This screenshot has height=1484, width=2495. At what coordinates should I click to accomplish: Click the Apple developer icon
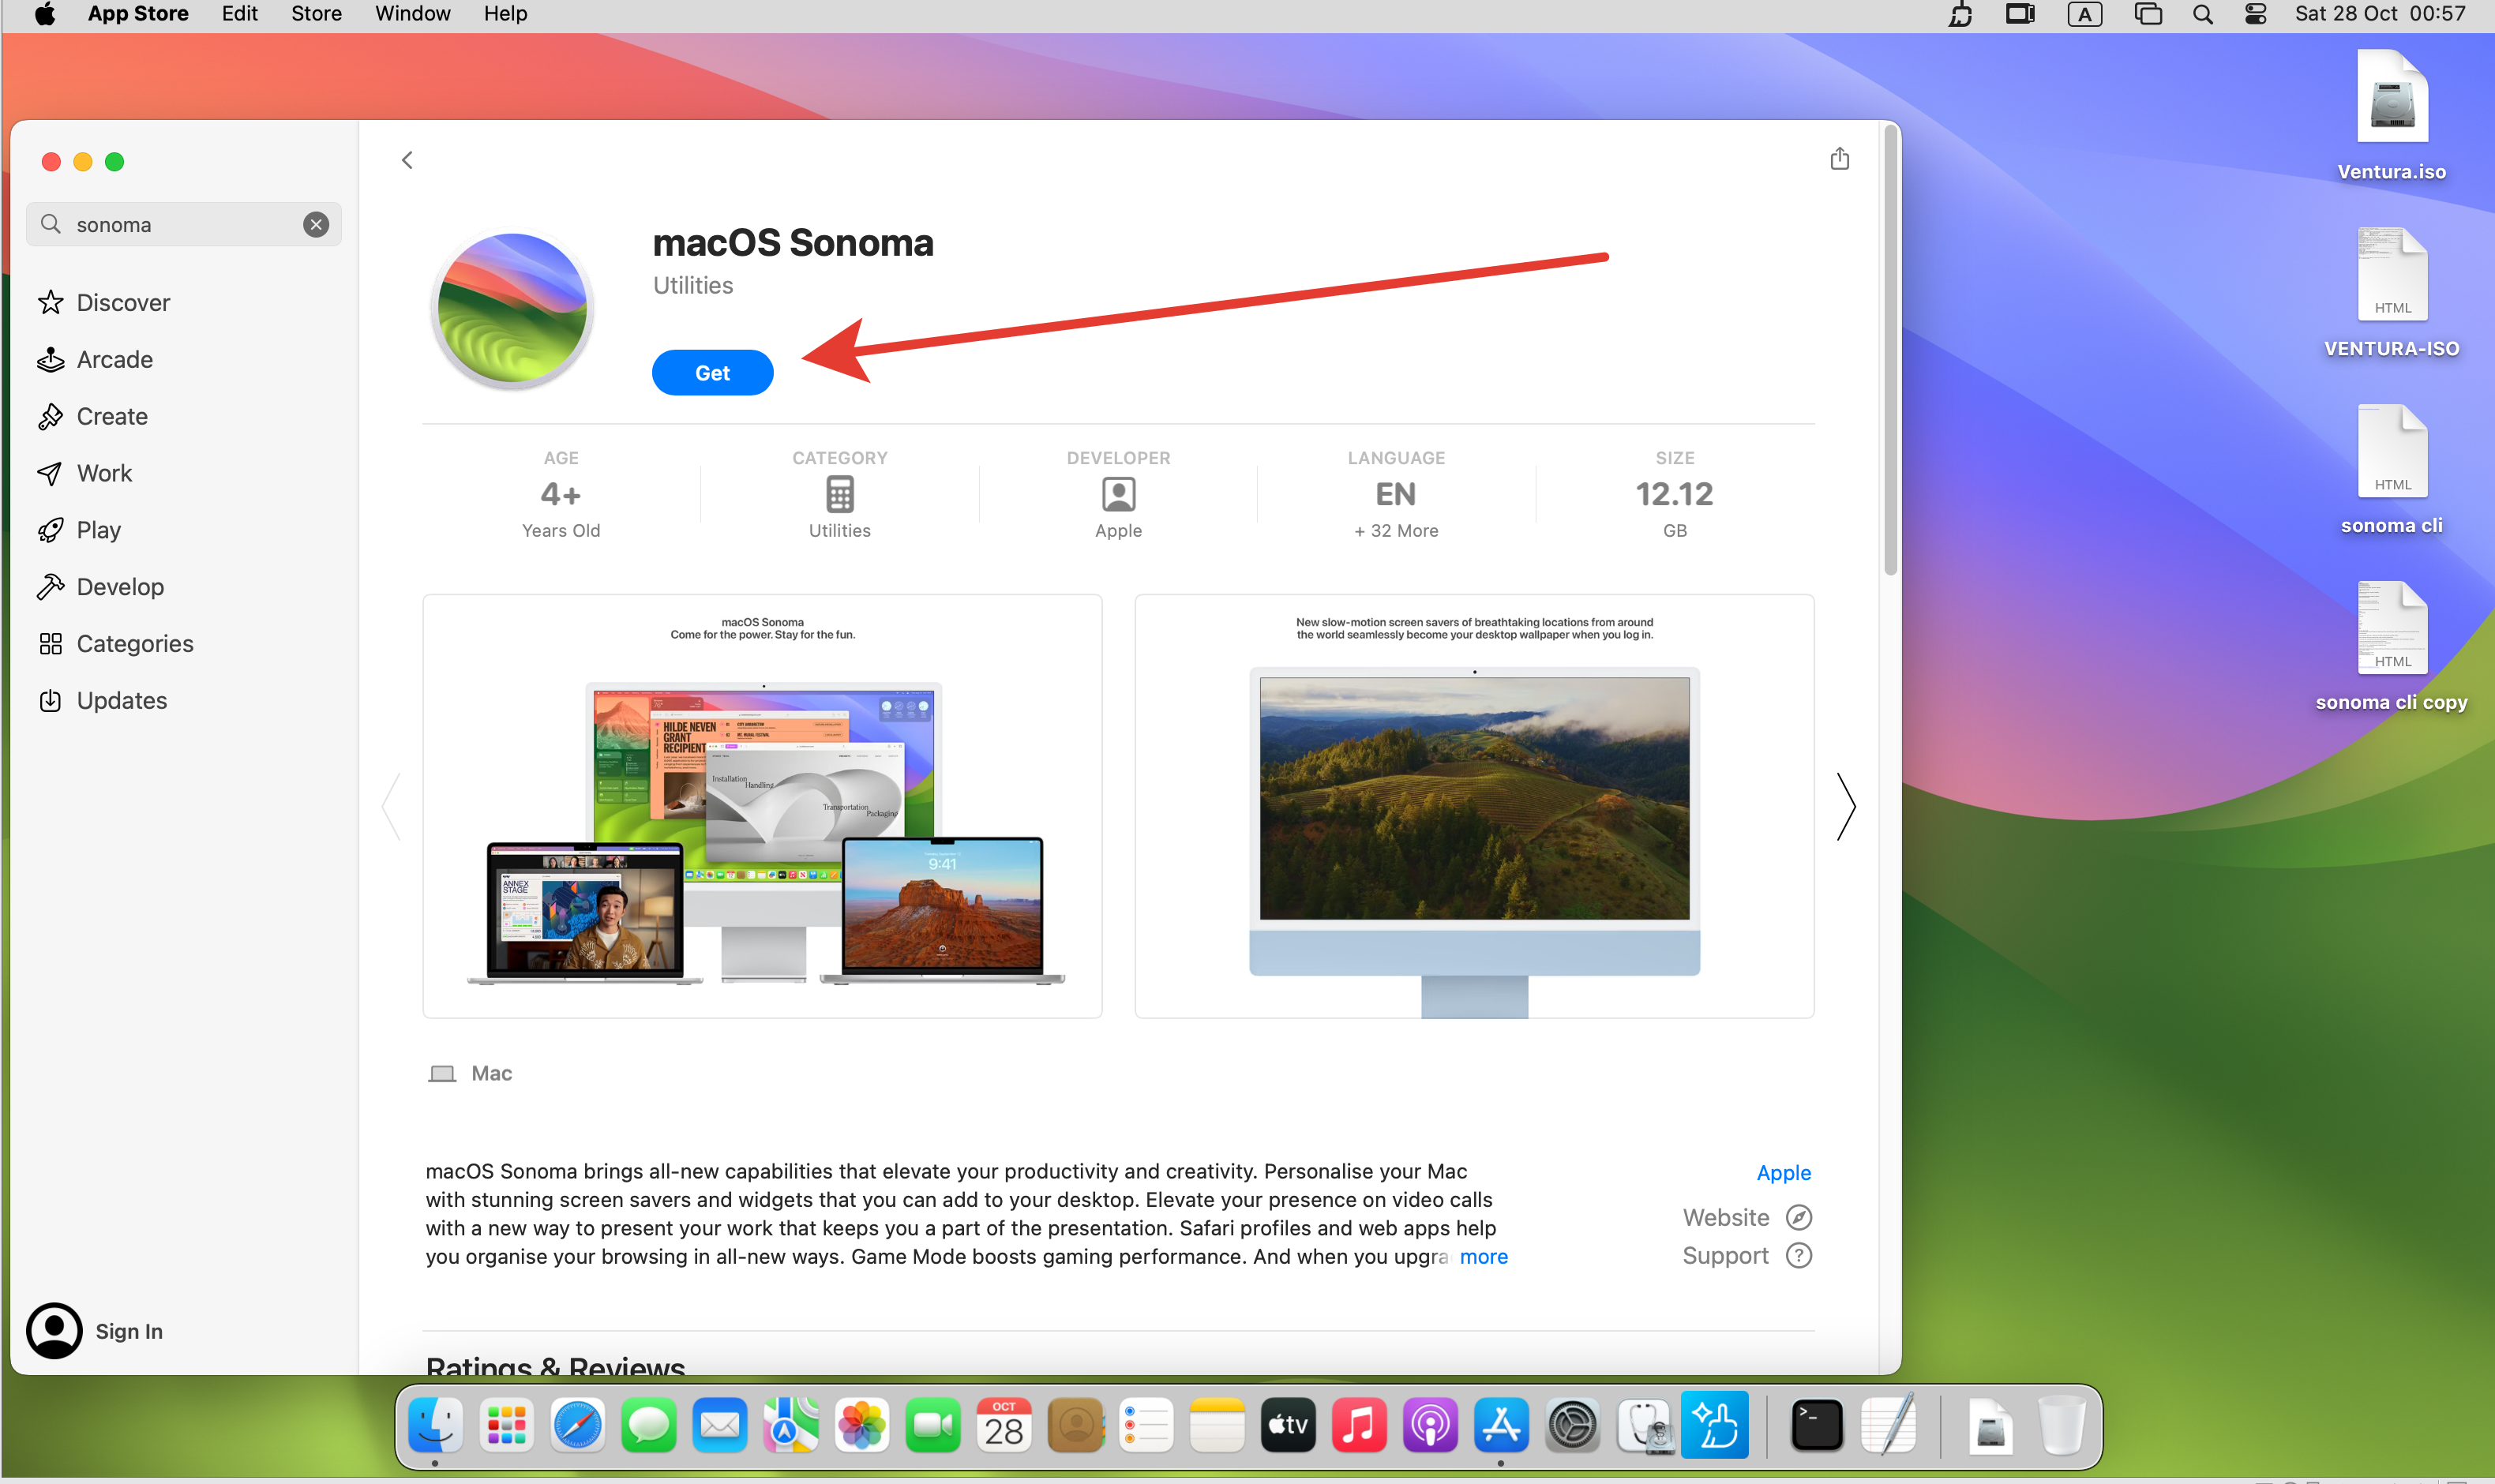click(x=1118, y=494)
